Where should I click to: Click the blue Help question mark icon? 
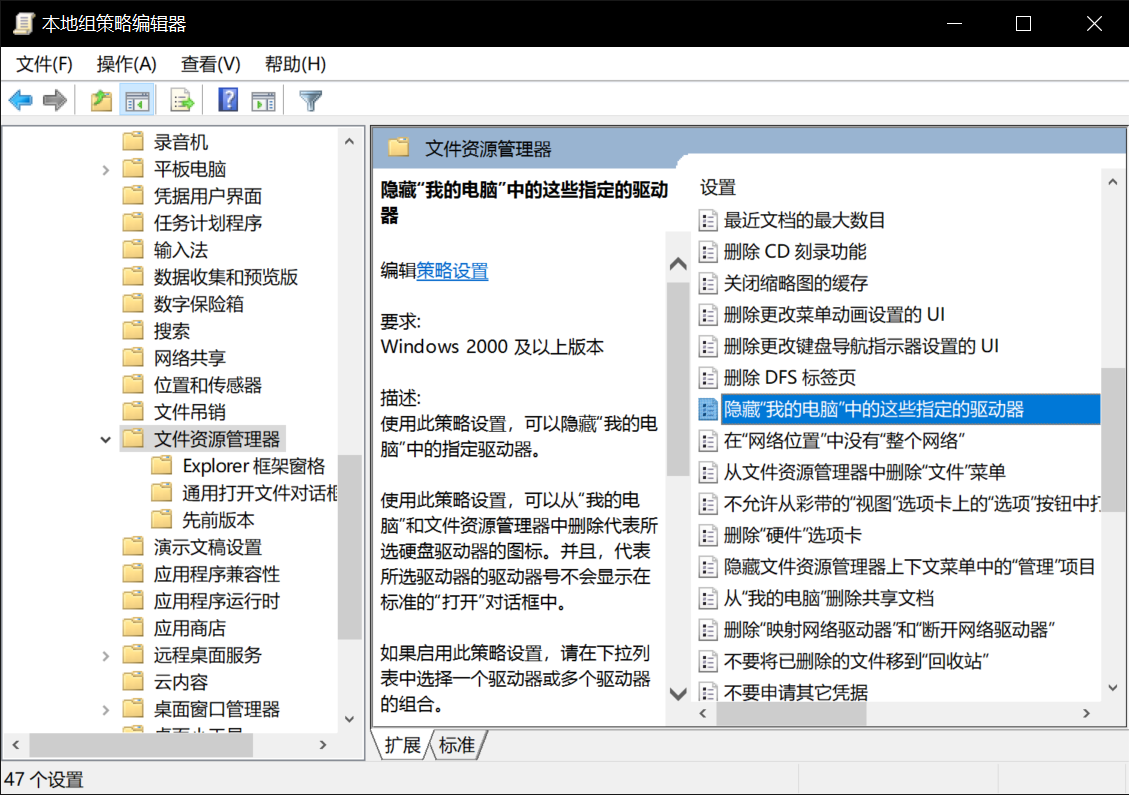228,100
